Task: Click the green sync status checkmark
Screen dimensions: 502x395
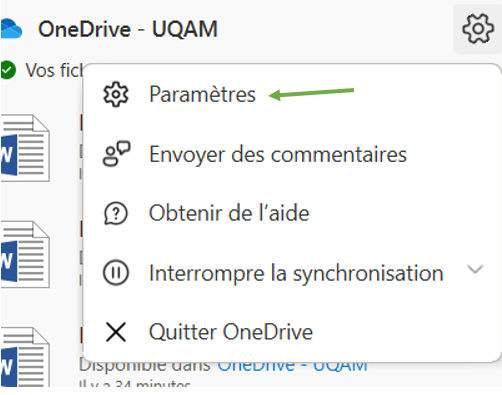Action: click(x=8, y=70)
